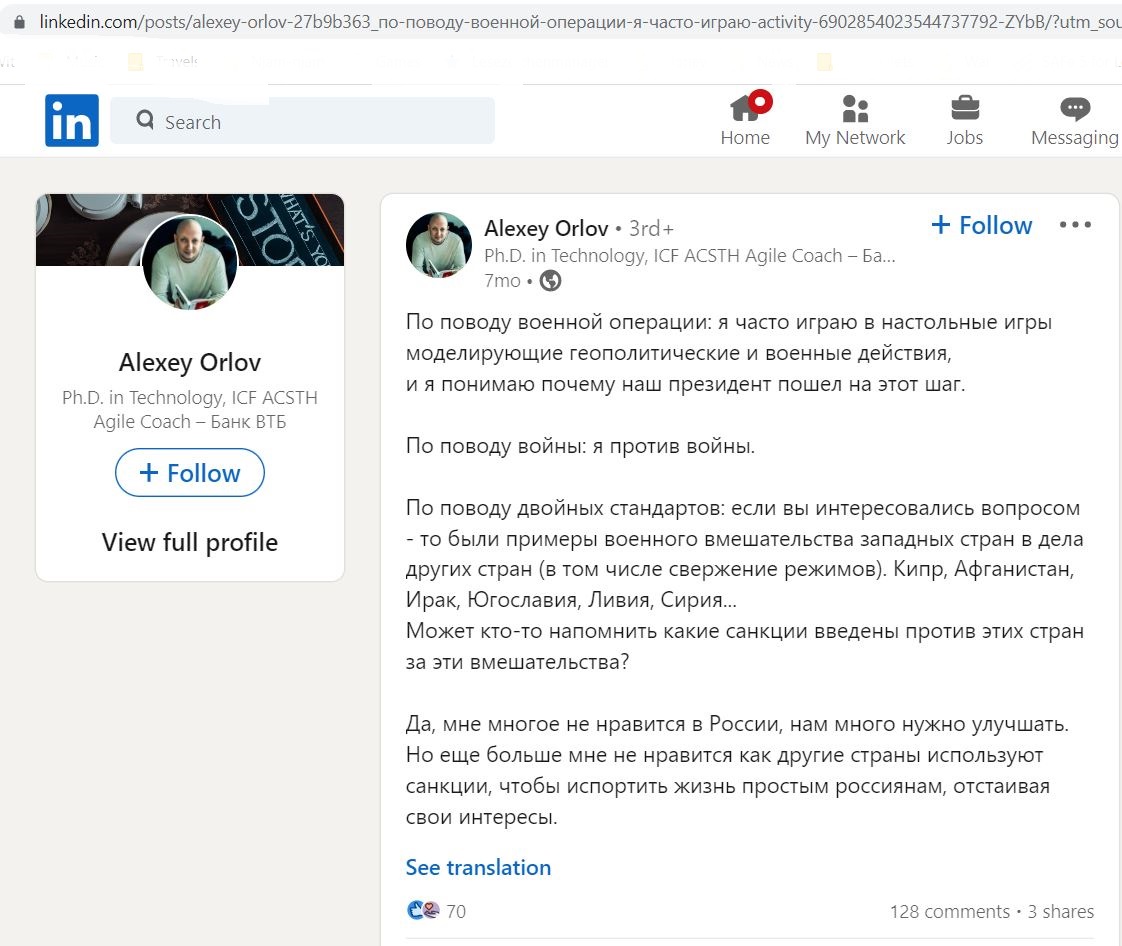The image size is (1122, 946).
Task: Click the search magnifier icon
Action: (145, 120)
